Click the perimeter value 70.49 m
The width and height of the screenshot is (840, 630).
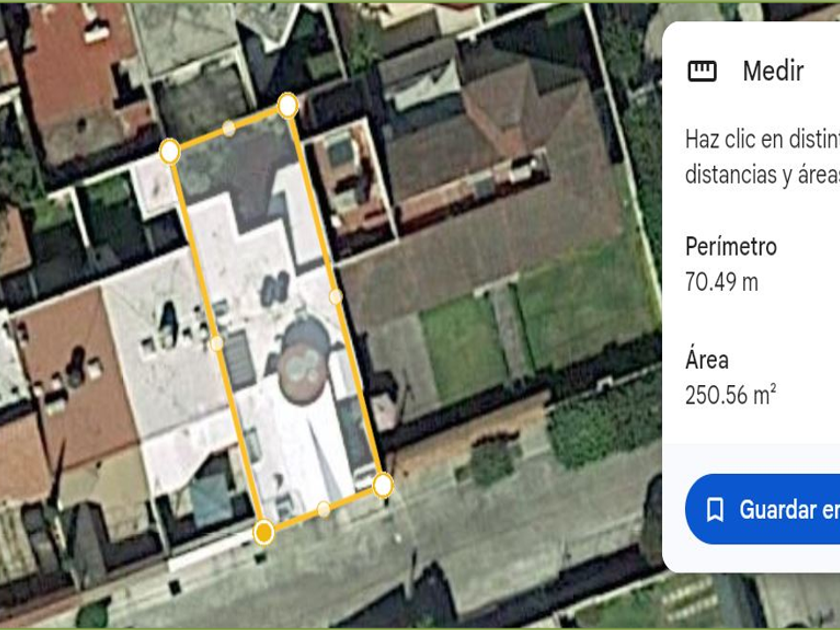[722, 282]
